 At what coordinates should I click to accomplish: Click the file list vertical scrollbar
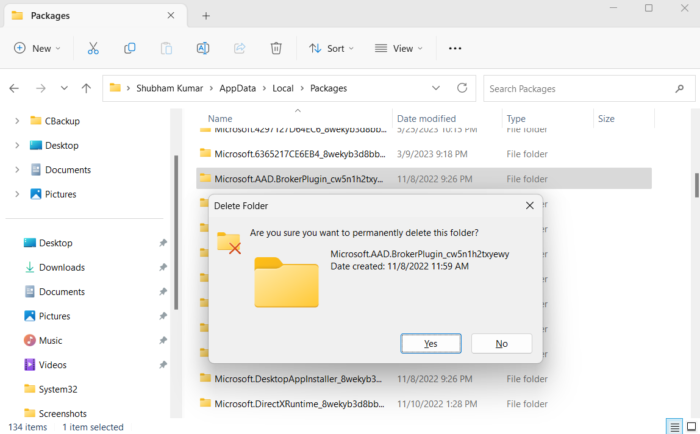click(x=696, y=185)
